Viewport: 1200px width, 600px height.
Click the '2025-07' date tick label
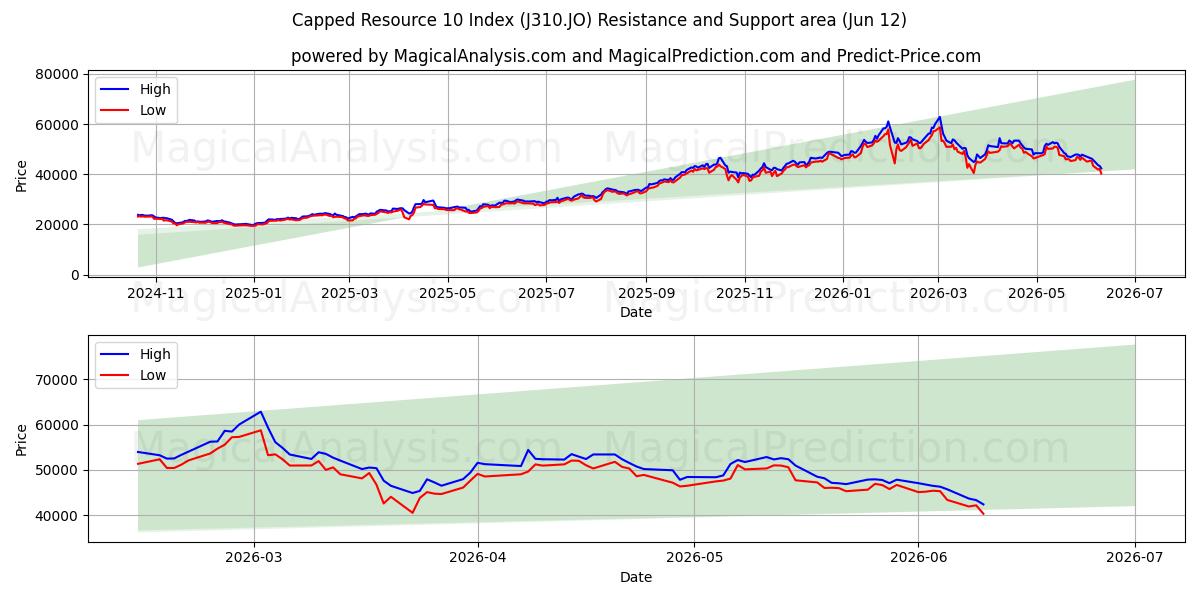pos(546,294)
